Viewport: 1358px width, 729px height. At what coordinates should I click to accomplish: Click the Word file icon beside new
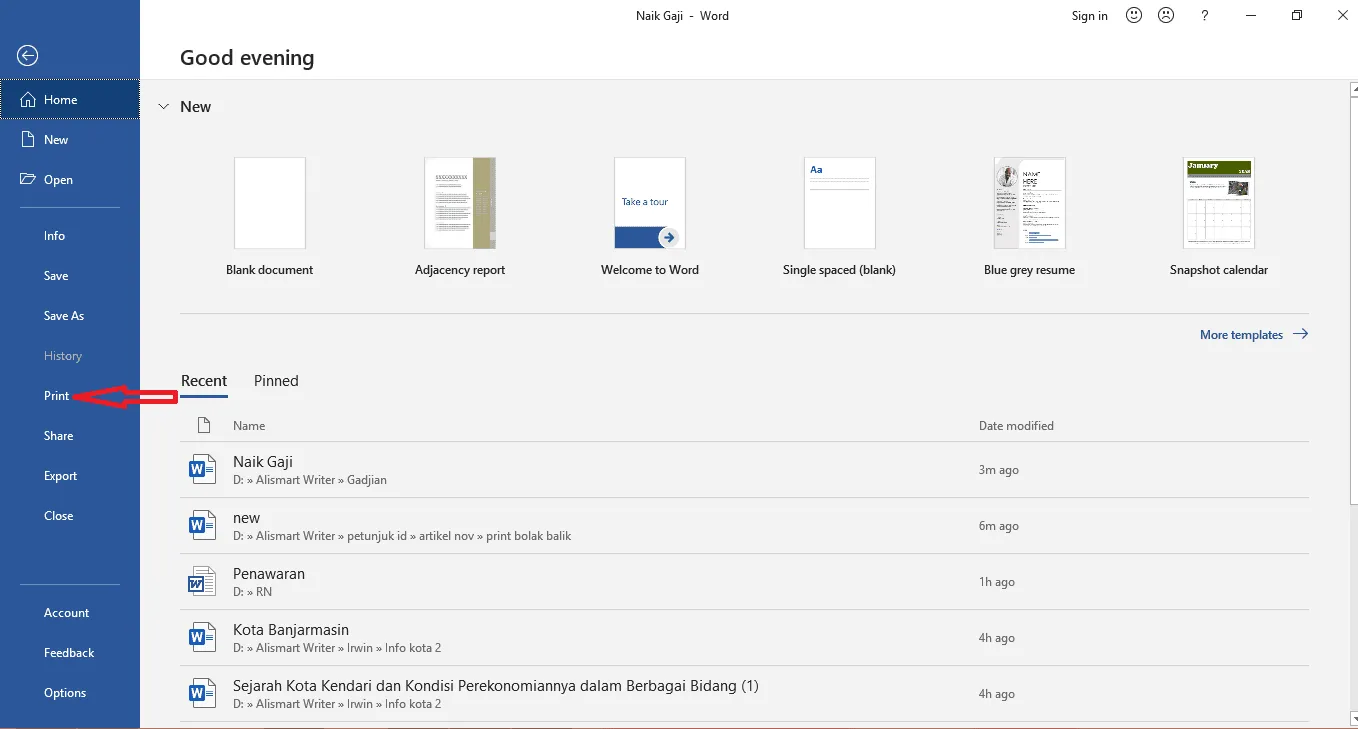202,525
